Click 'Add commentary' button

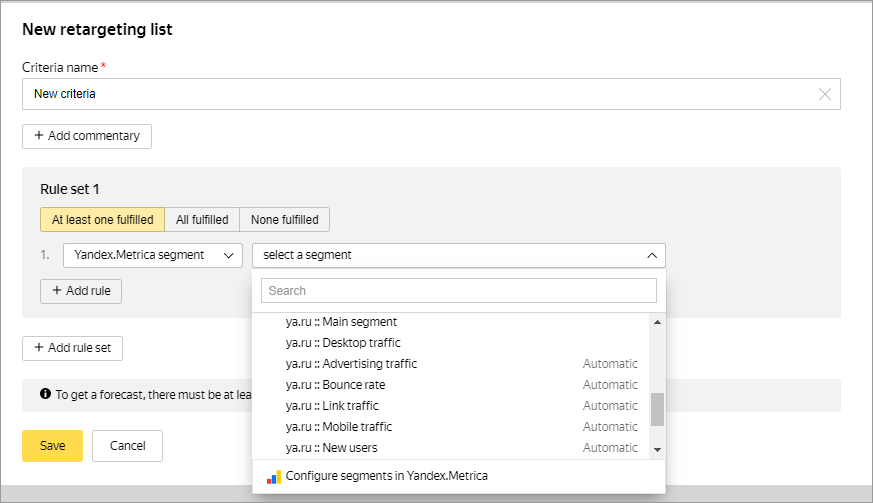coord(87,136)
